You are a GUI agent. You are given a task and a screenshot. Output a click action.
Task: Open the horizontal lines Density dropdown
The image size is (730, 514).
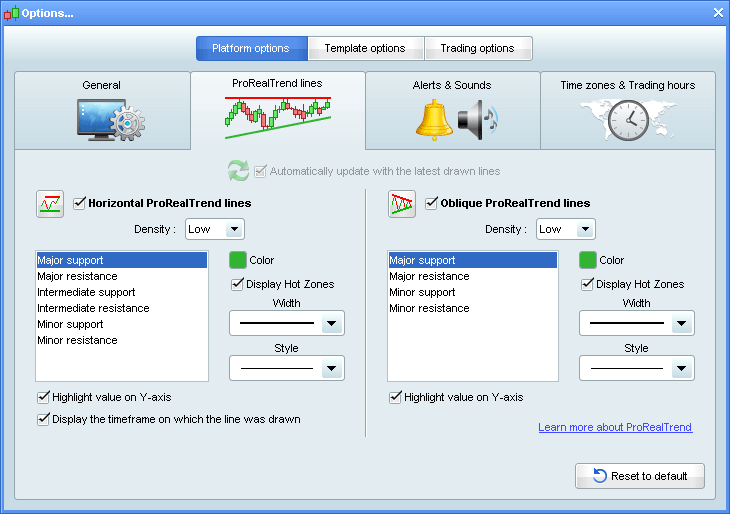215,229
